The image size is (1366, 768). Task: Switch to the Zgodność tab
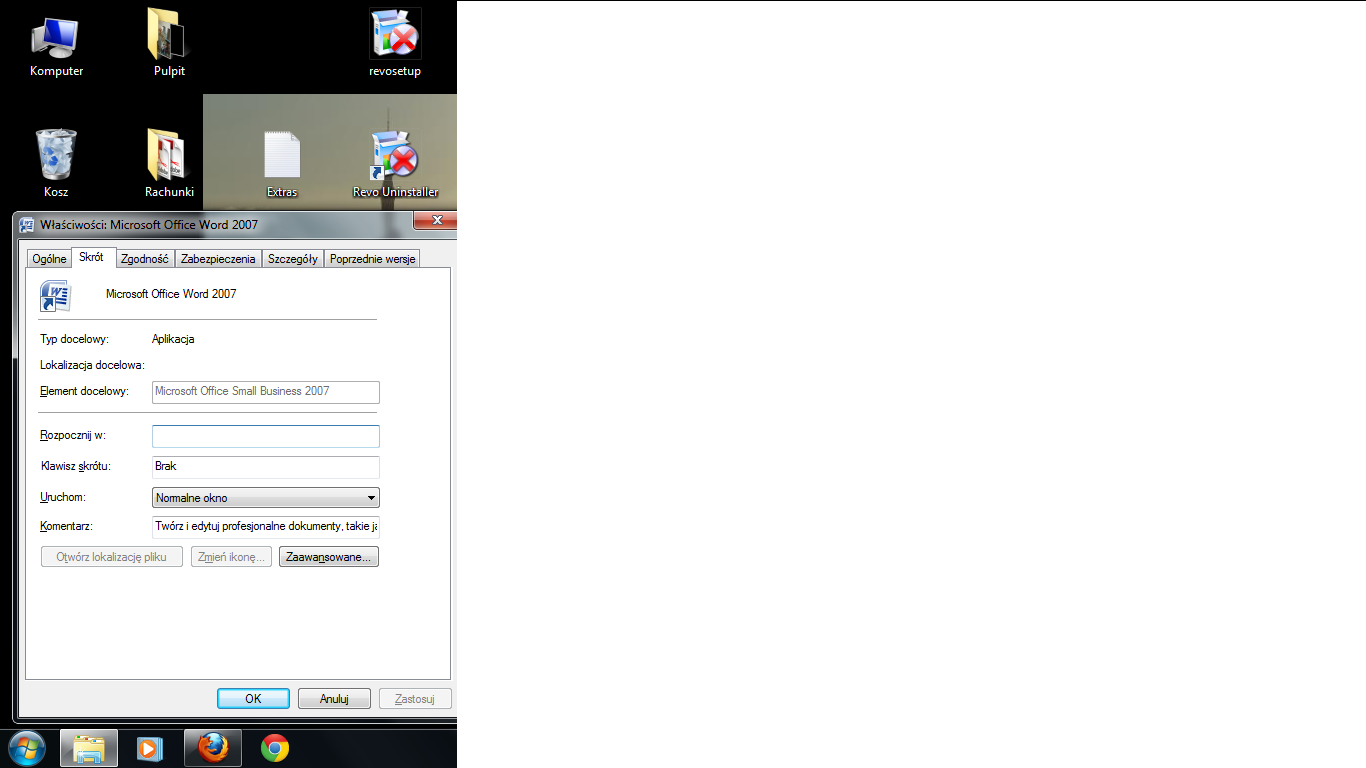click(x=145, y=259)
